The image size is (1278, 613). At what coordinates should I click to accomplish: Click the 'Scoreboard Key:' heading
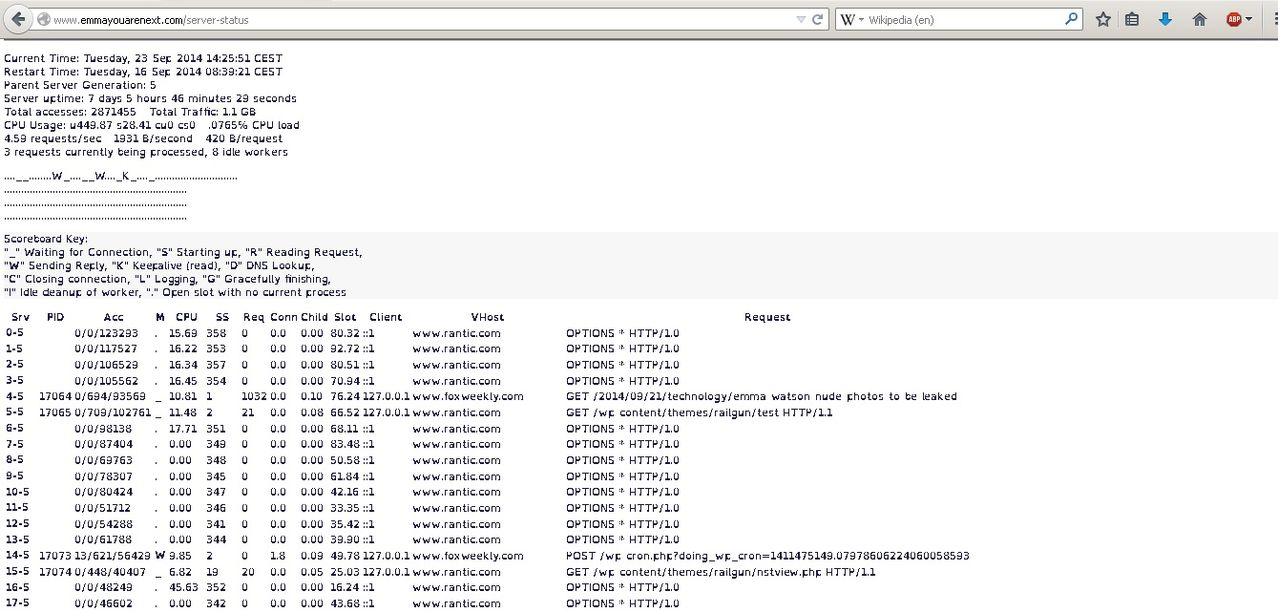coord(46,239)
